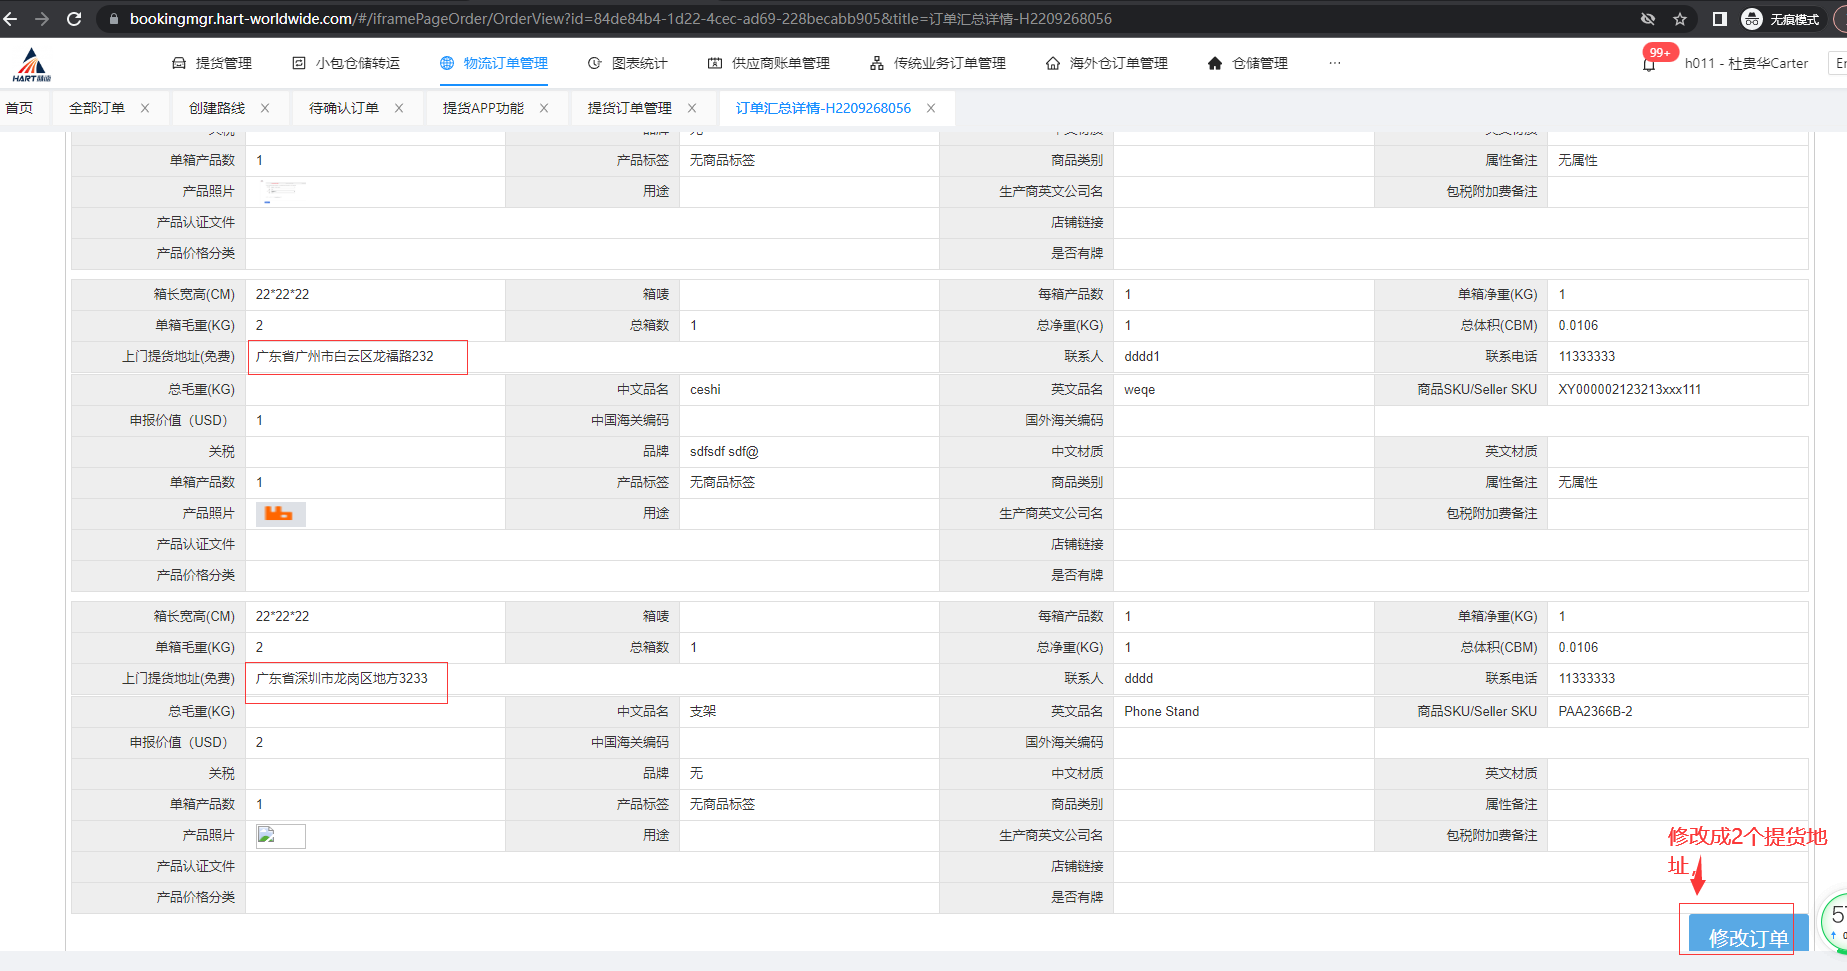Open the notification bell icon
Image resolution: width=1847 pixels, height=971 pixels.
[1649, 64]
